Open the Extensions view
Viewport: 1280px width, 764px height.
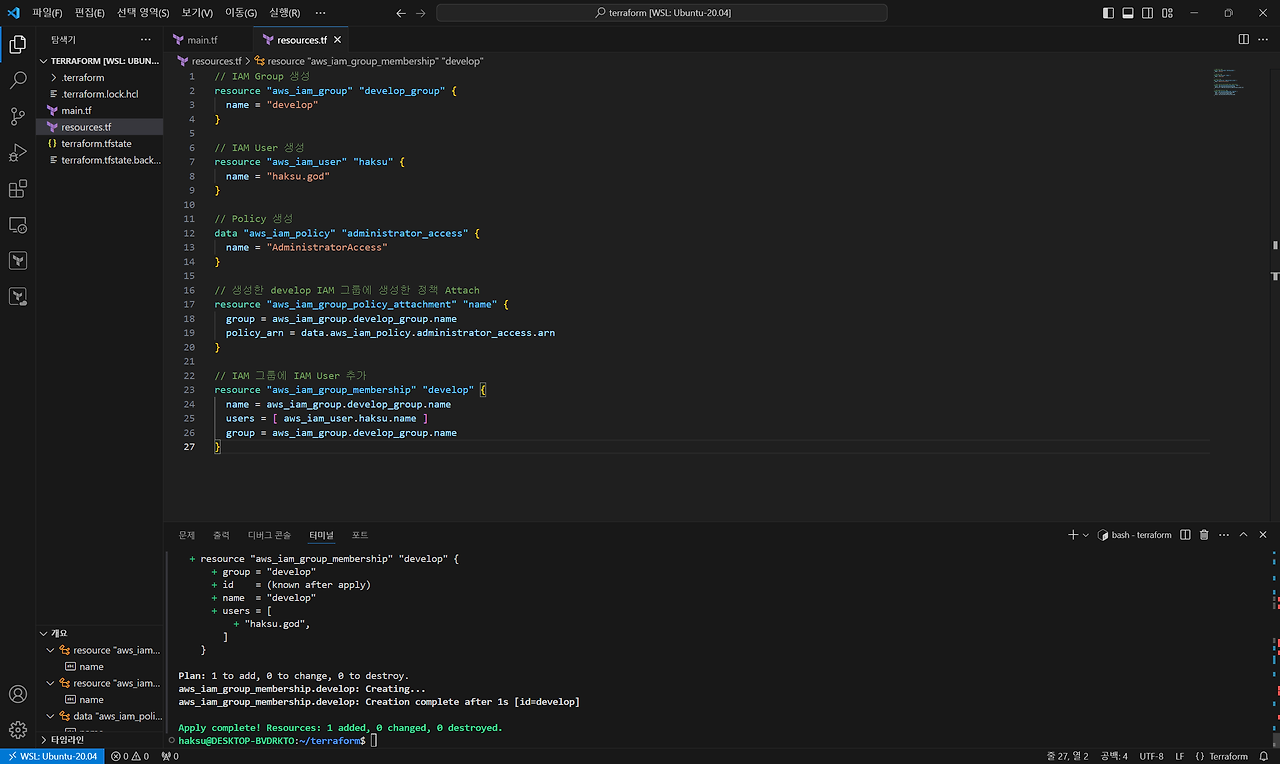[17, 189]
